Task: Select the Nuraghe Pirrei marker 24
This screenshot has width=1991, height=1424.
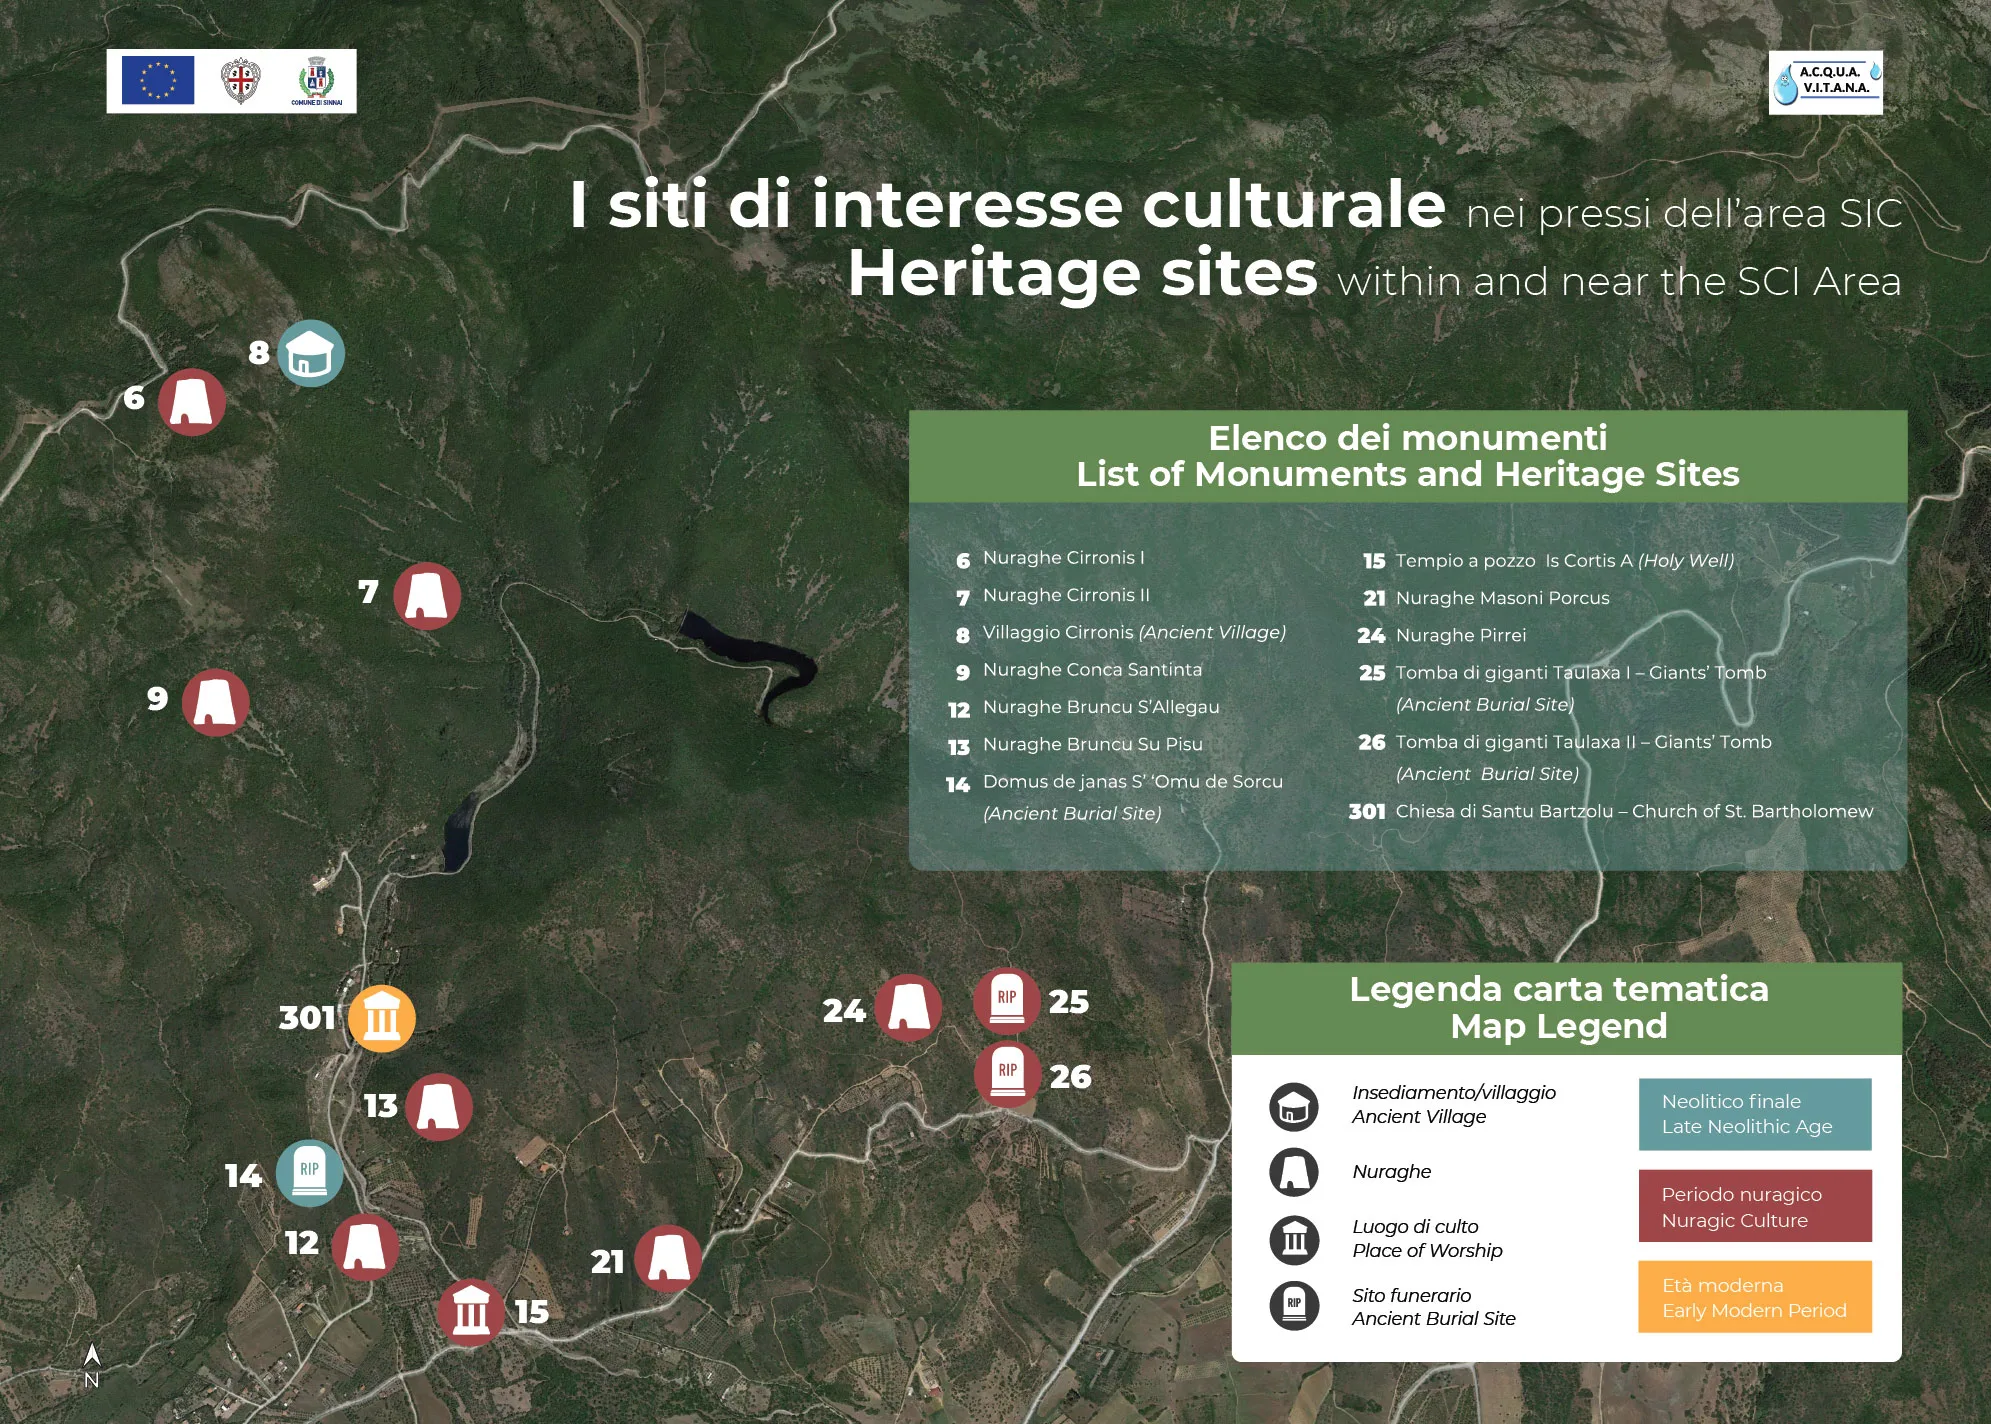Action: click(x=908, y=1008)
